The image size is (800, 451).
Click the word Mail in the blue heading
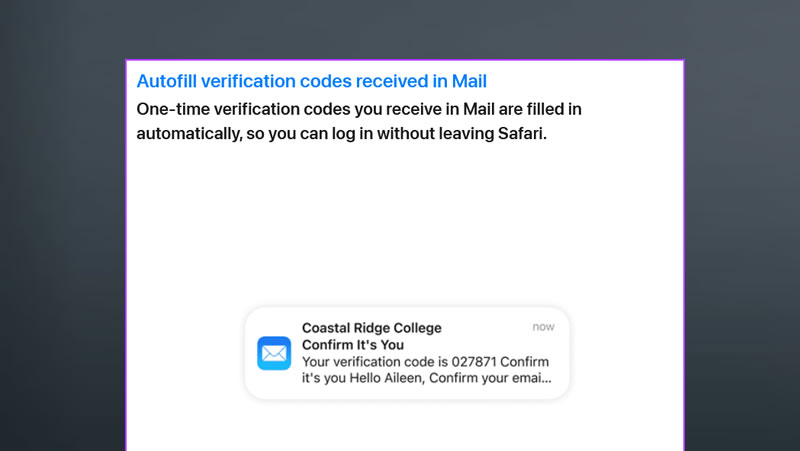click(x=469, y=81)
